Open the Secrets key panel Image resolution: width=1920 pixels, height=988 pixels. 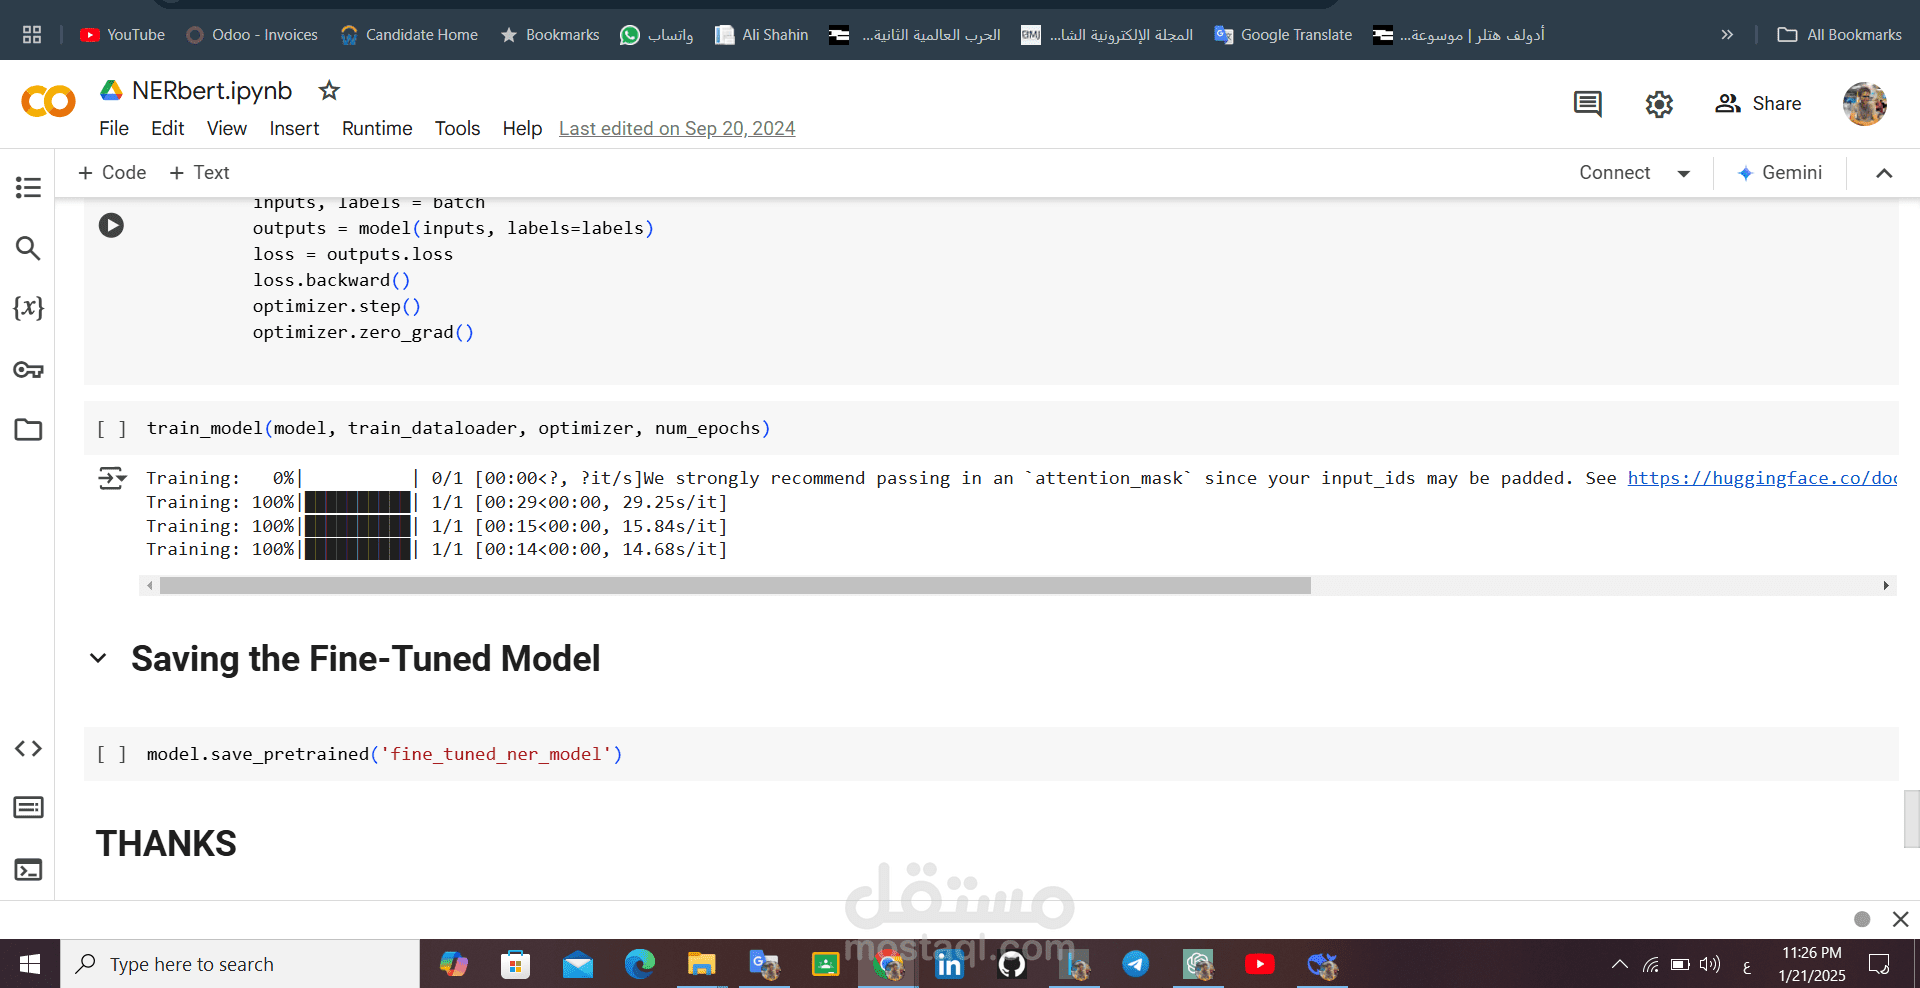28,370
